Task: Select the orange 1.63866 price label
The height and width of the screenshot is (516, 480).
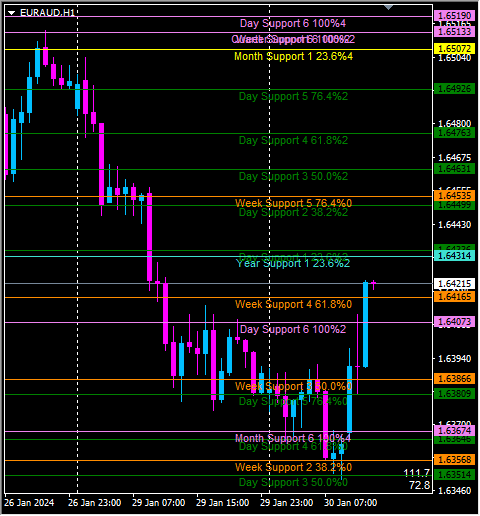Action: click(x=455, y=379)
